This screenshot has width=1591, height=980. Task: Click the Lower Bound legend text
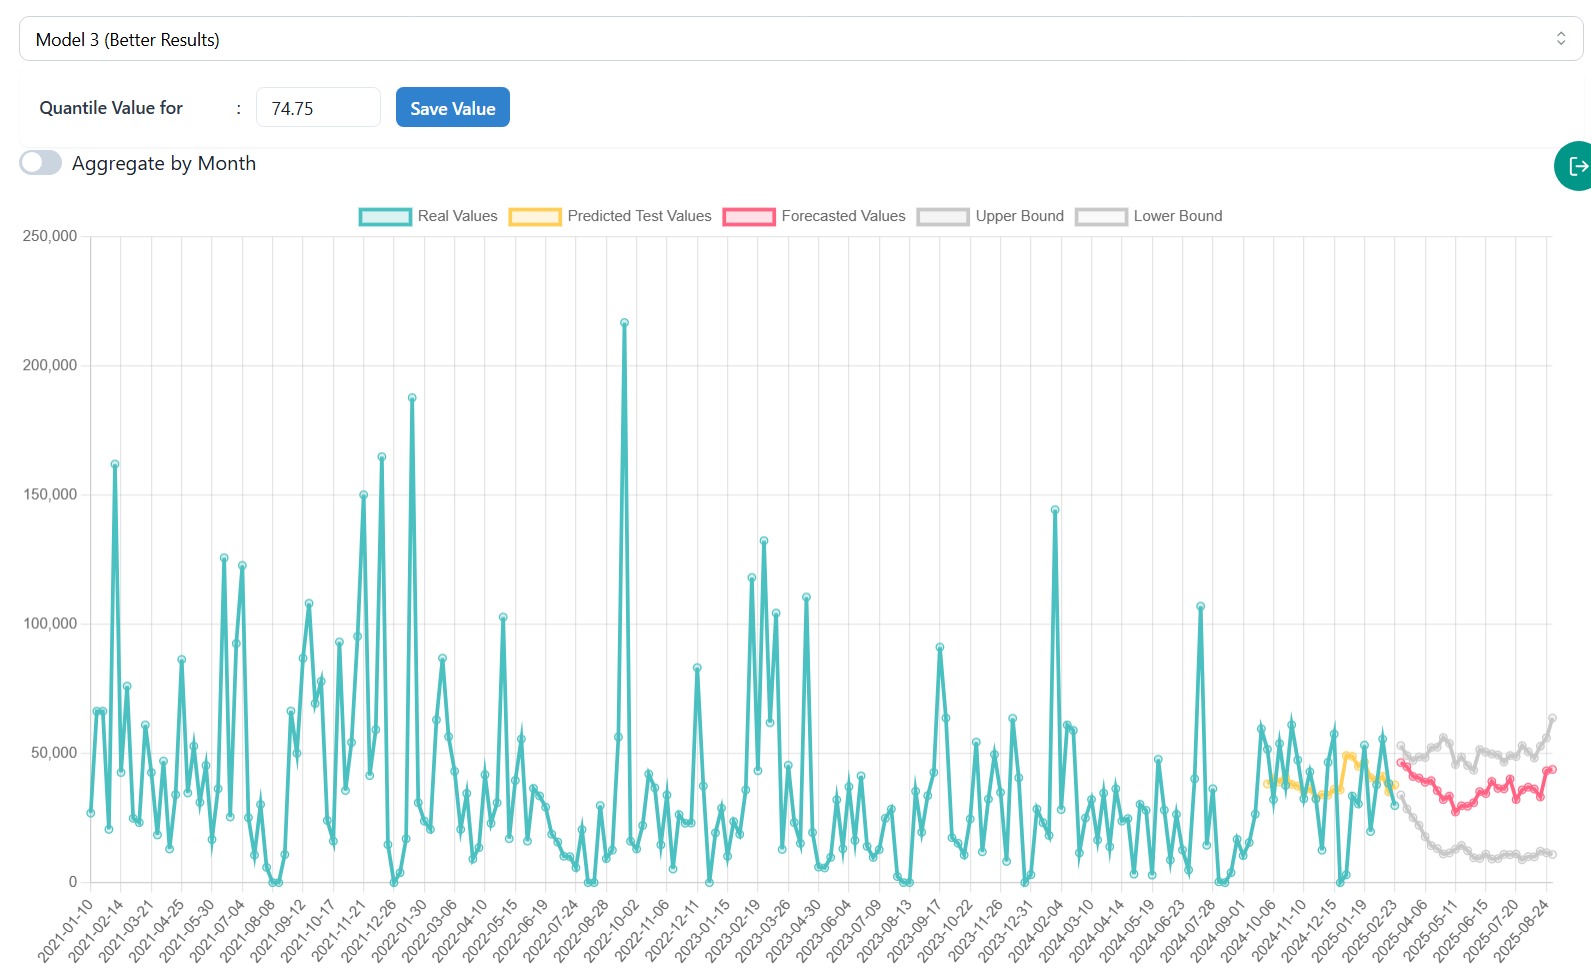coord(1177,216)
